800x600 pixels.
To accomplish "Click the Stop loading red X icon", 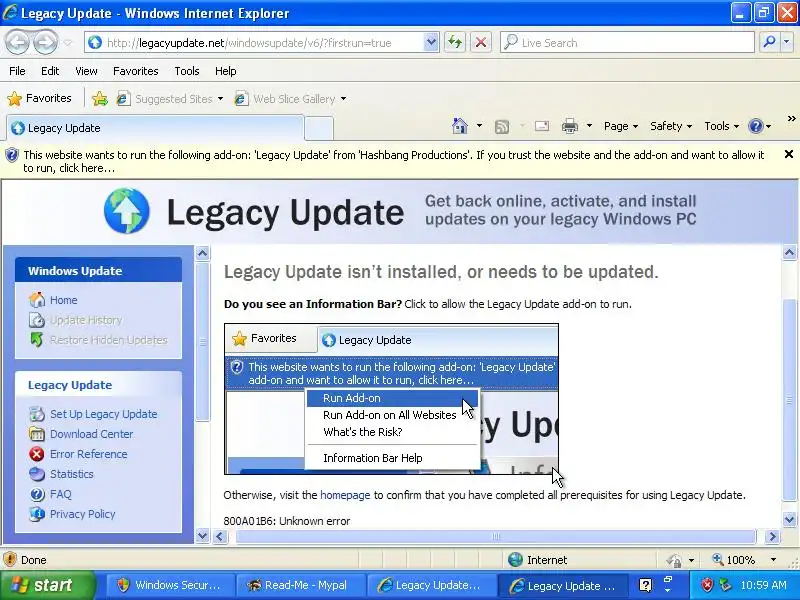I will (481, 42).
